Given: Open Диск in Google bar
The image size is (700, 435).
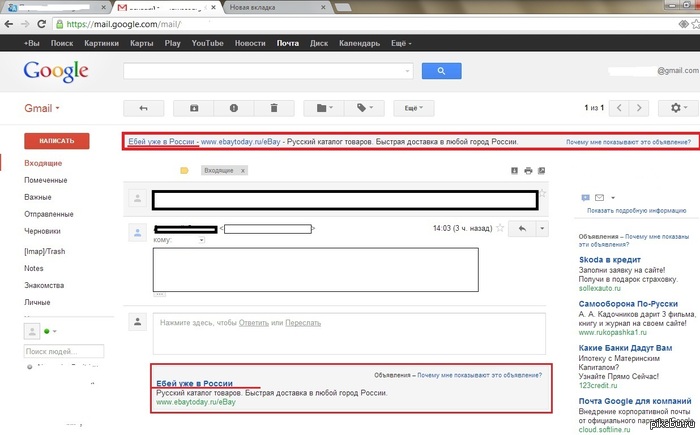Looking at the screenshot, I should click(x=319, y=43).
